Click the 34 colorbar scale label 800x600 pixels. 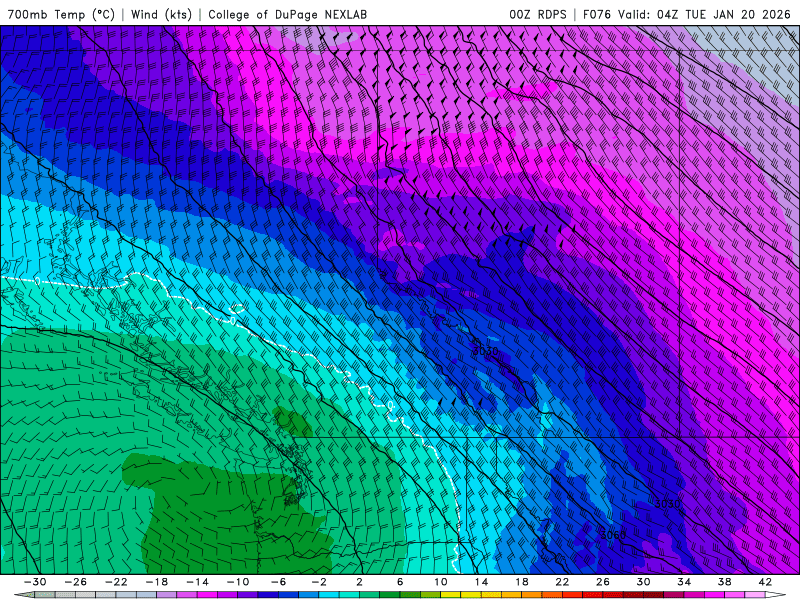684,582
